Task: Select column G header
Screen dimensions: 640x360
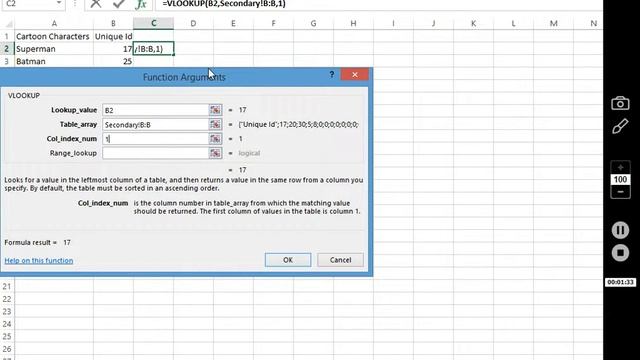Action: click(313, 23)
